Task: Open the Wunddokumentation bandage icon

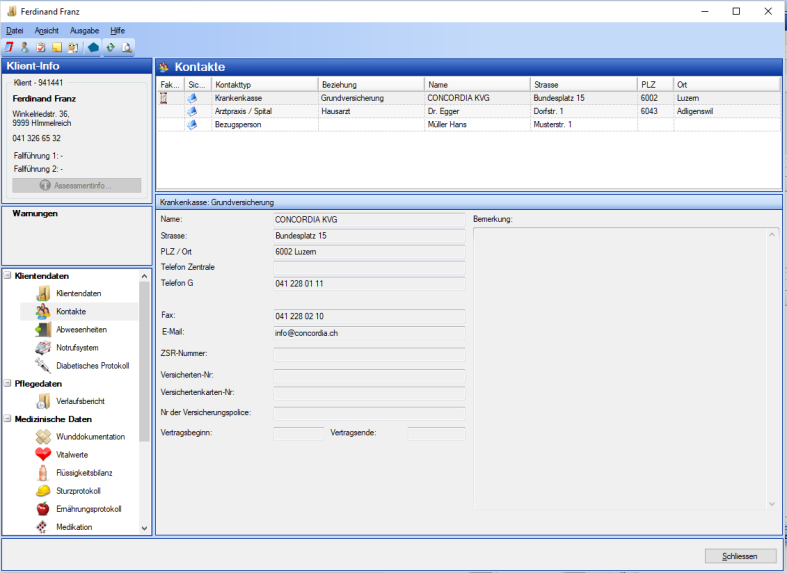Action: (43, 437)
